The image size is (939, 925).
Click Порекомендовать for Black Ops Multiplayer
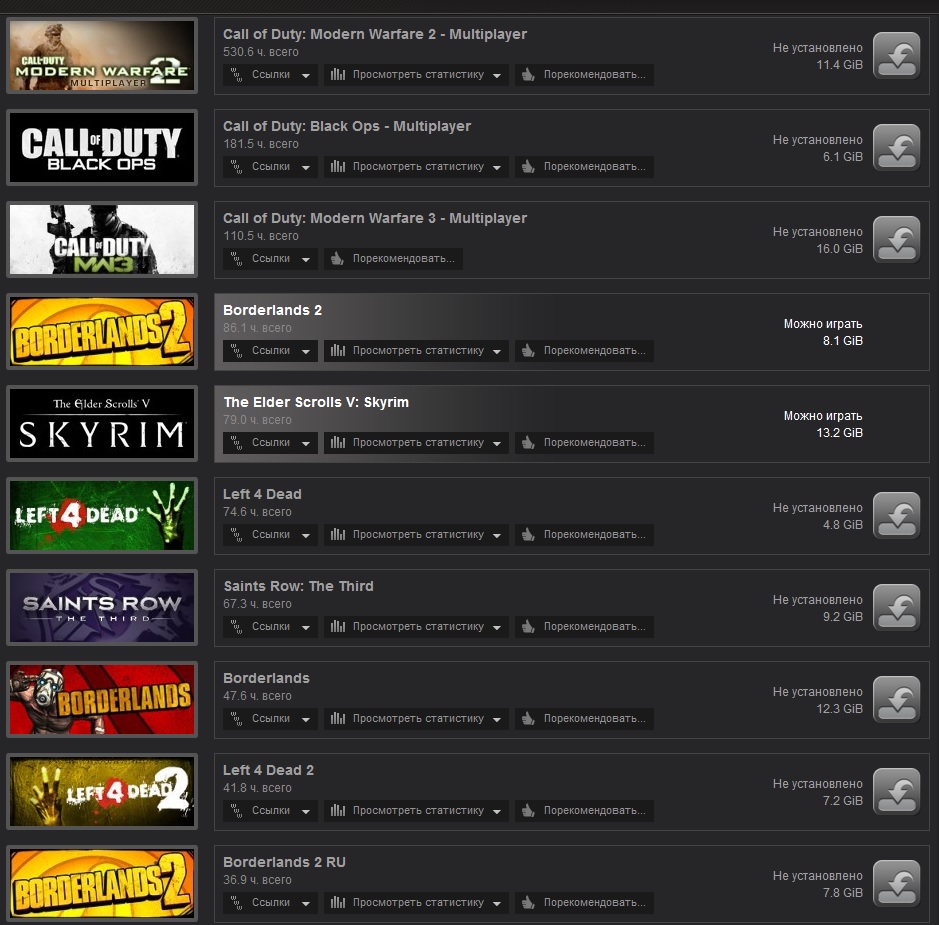click(584, 167)
